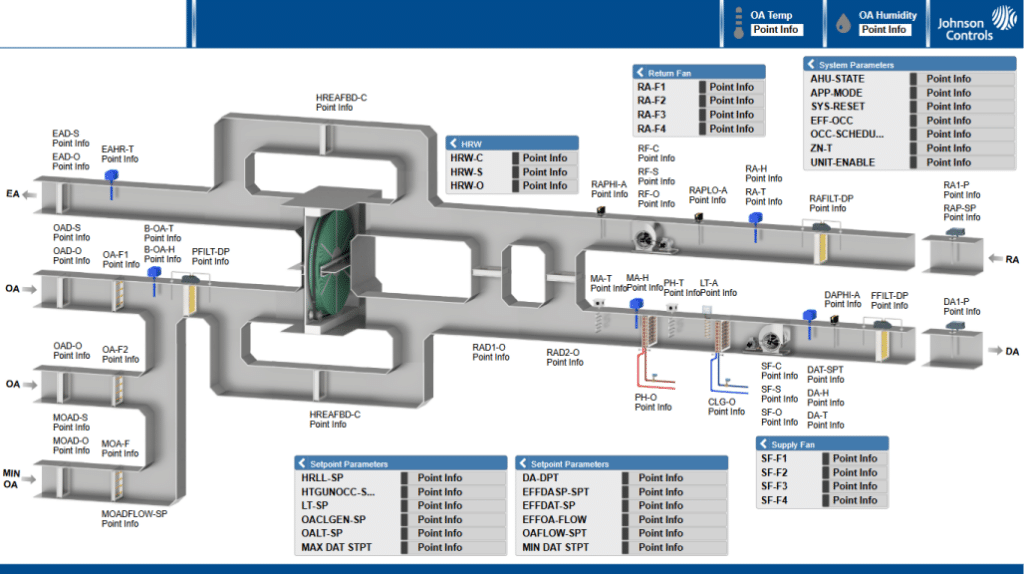Click the FFILT-DP yellow filter graphic
Screen dimensions: 1024x574
pos(884,345)
